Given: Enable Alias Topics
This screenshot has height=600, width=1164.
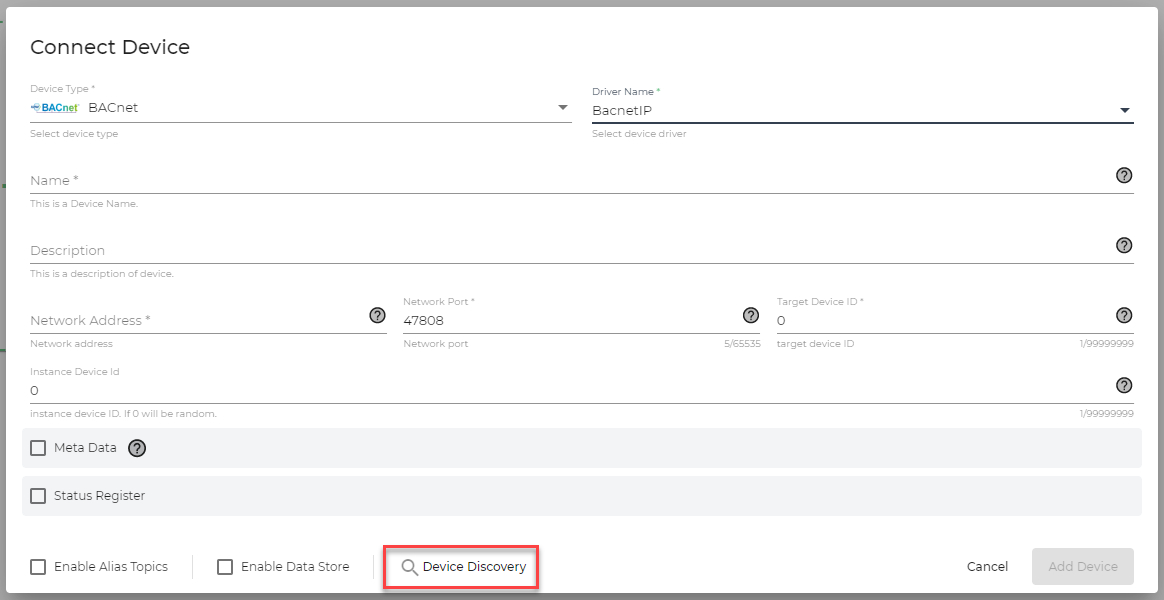Looking at the screenshot, I should 38,566.
